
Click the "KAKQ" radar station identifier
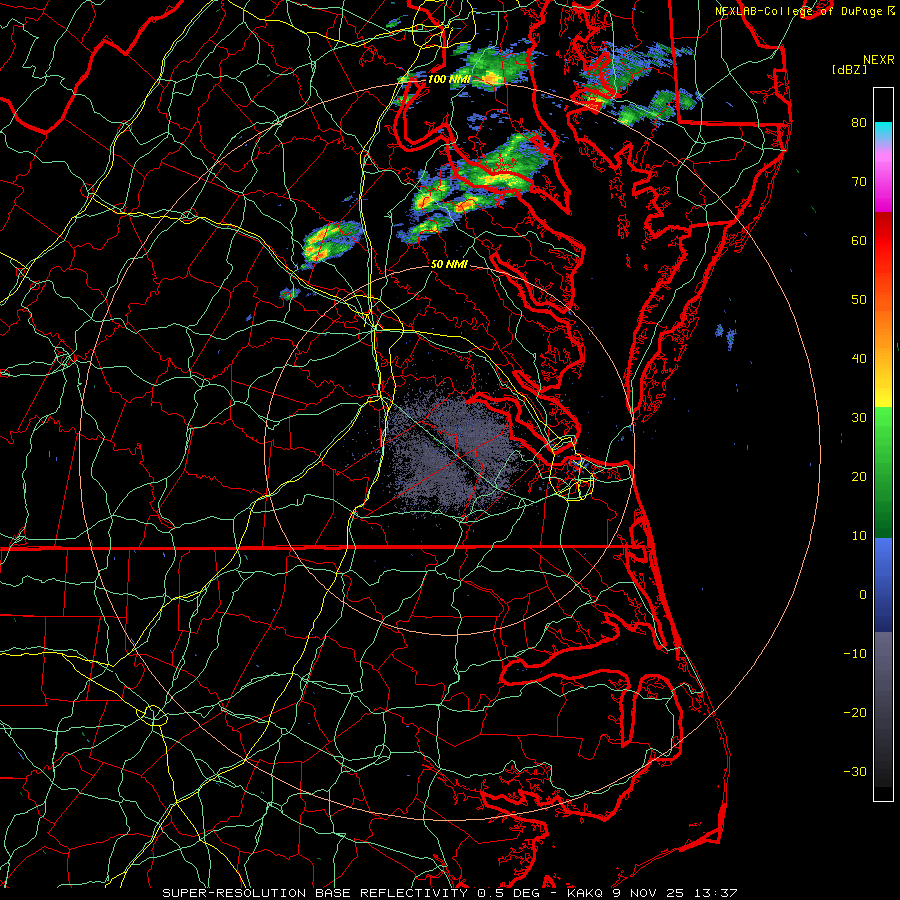coord(583,893)
